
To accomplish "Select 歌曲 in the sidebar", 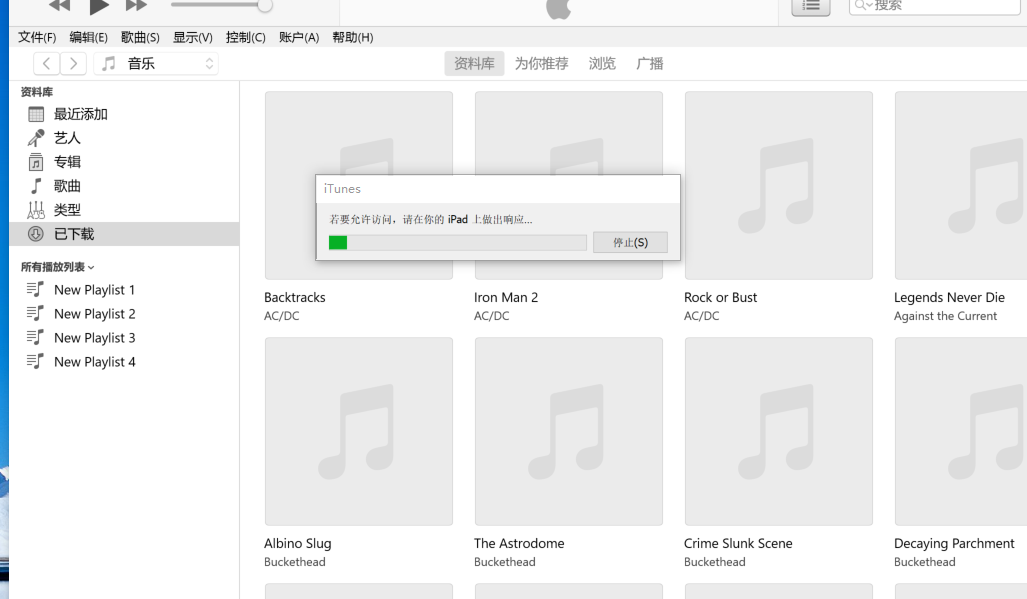I will 124,186.
